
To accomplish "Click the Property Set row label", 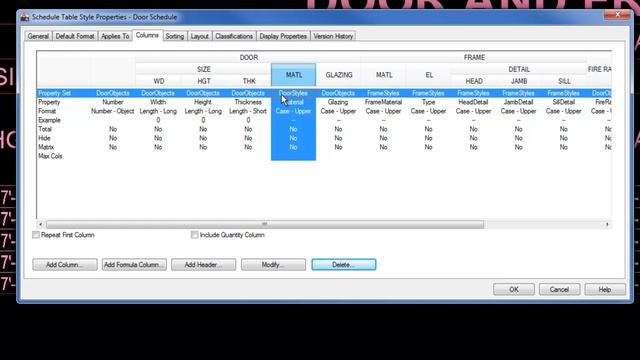I will coord(54,93).
